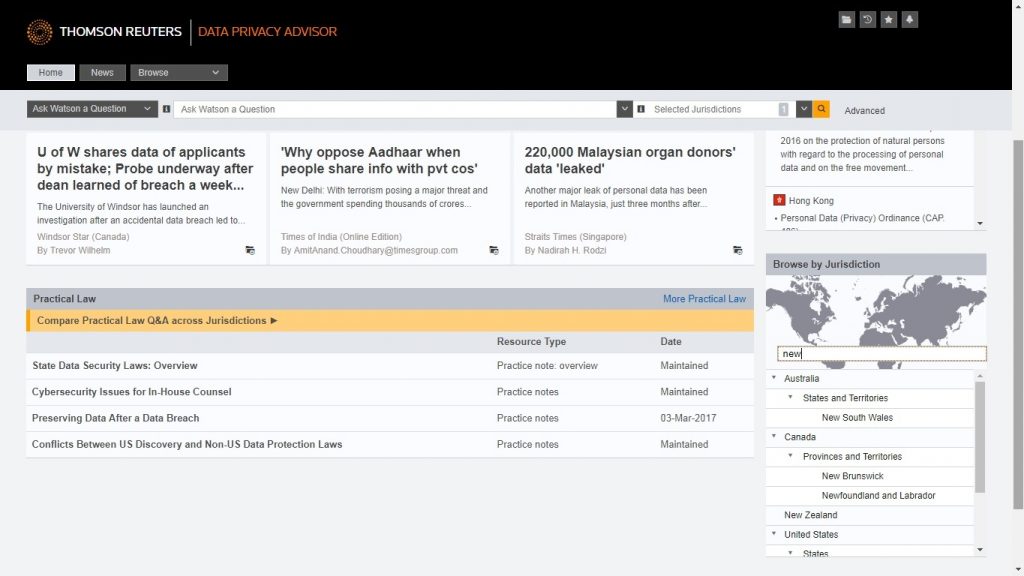The height and width of the screenshot is (576, 1024).
Task: Open the History clock icon
Action: click(867, 20)
